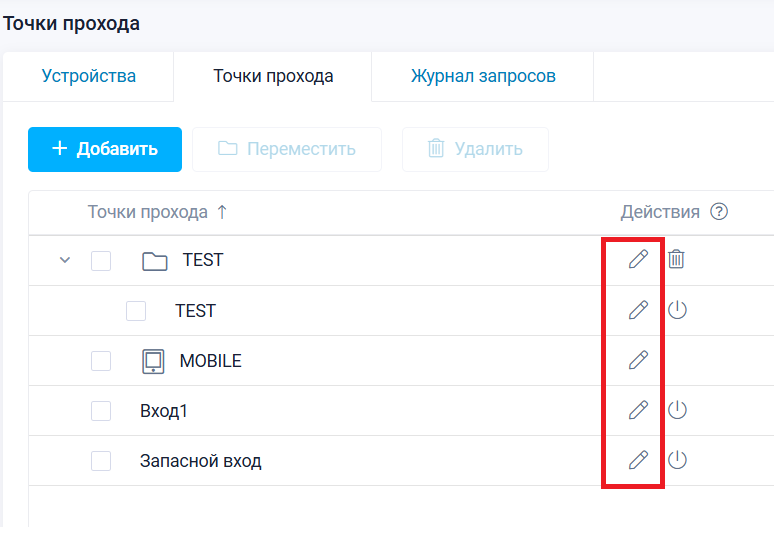Viewport: 774px width, 559px height.
Task: Delete the TEST folder using trash icon
Action: click(x=677, y=260)
